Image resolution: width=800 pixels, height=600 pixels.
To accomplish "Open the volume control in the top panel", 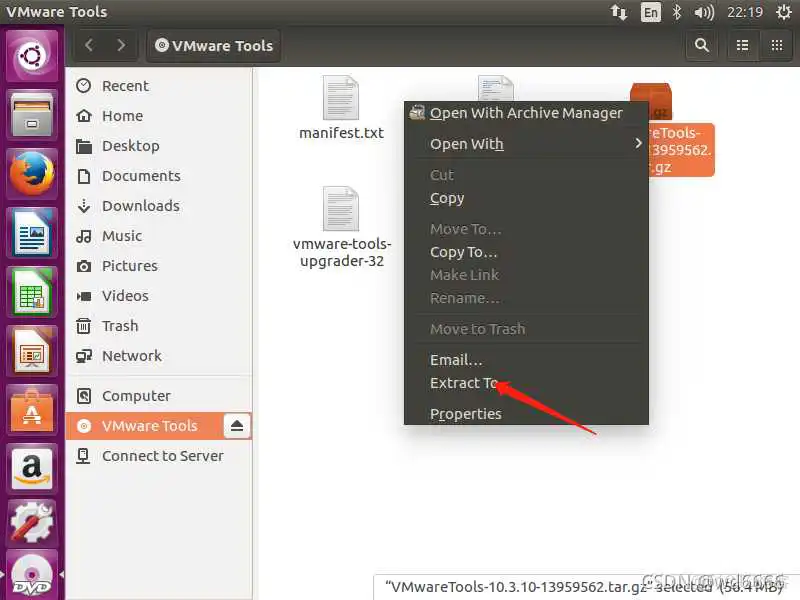I will pyautogui.click(x=703, y=12).
